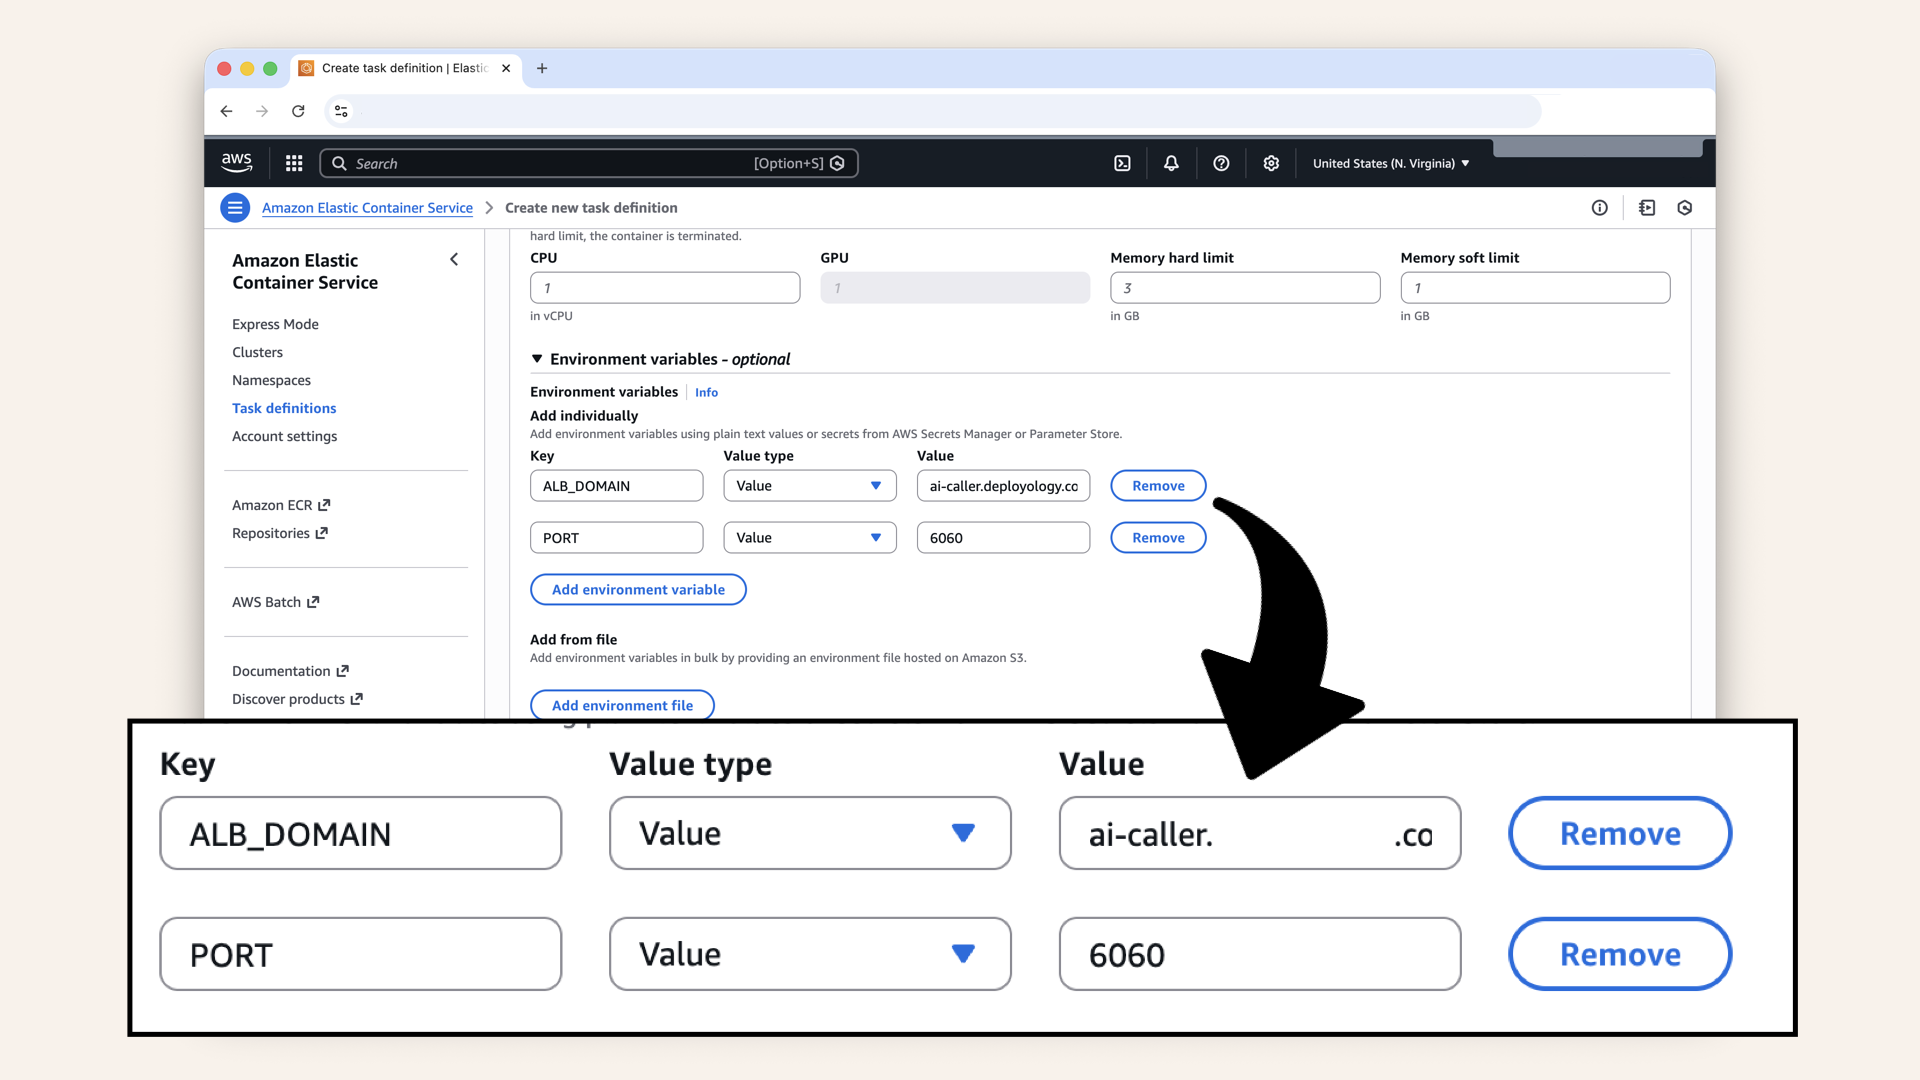Click the AWS logo home icon

[237, 162]
